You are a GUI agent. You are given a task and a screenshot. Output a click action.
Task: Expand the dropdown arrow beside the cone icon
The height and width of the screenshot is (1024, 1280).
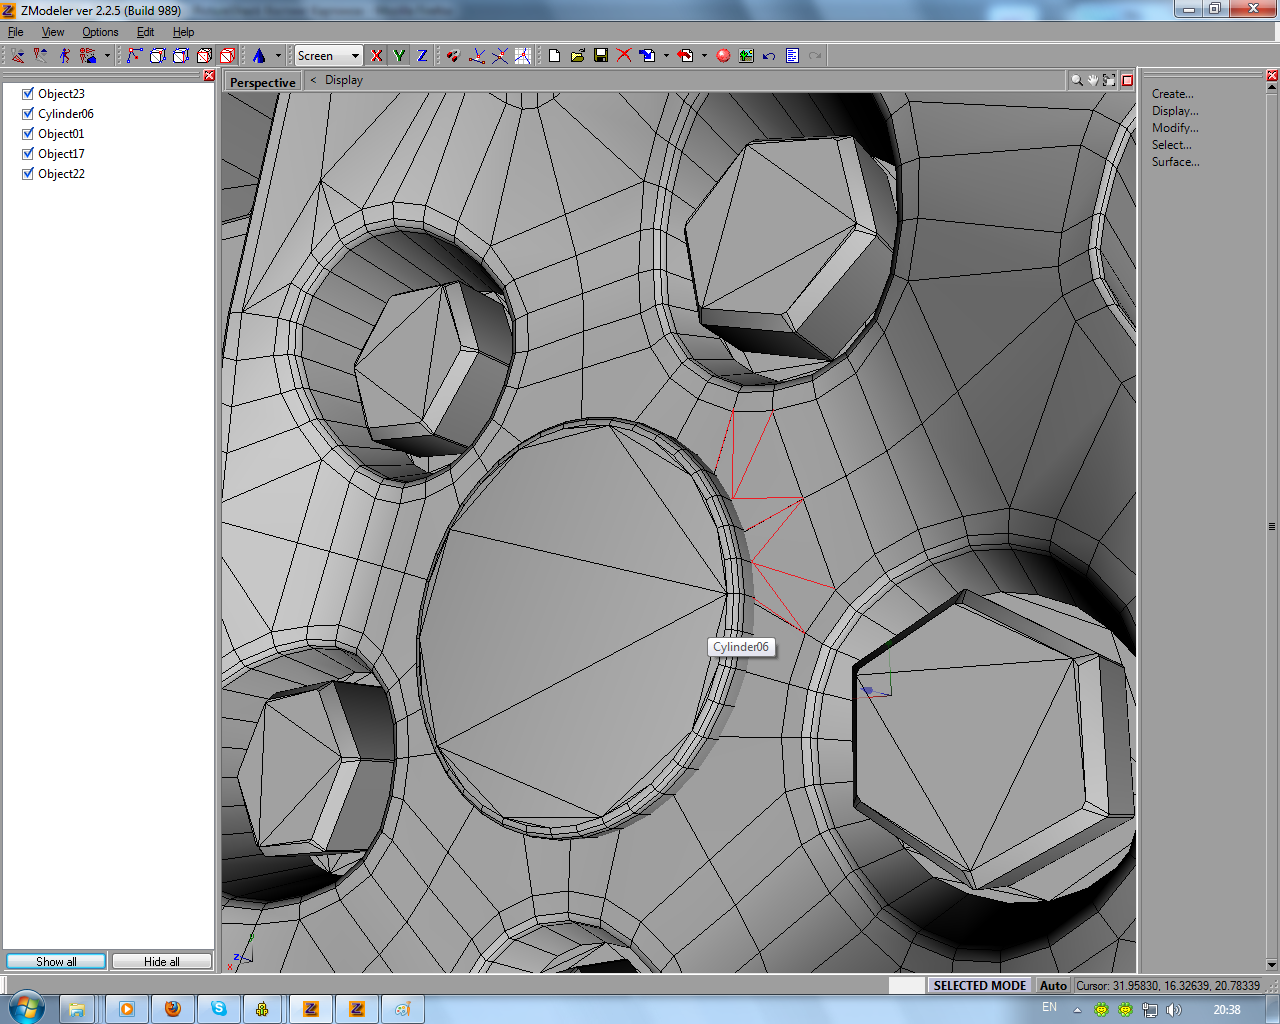coord(278,56)
